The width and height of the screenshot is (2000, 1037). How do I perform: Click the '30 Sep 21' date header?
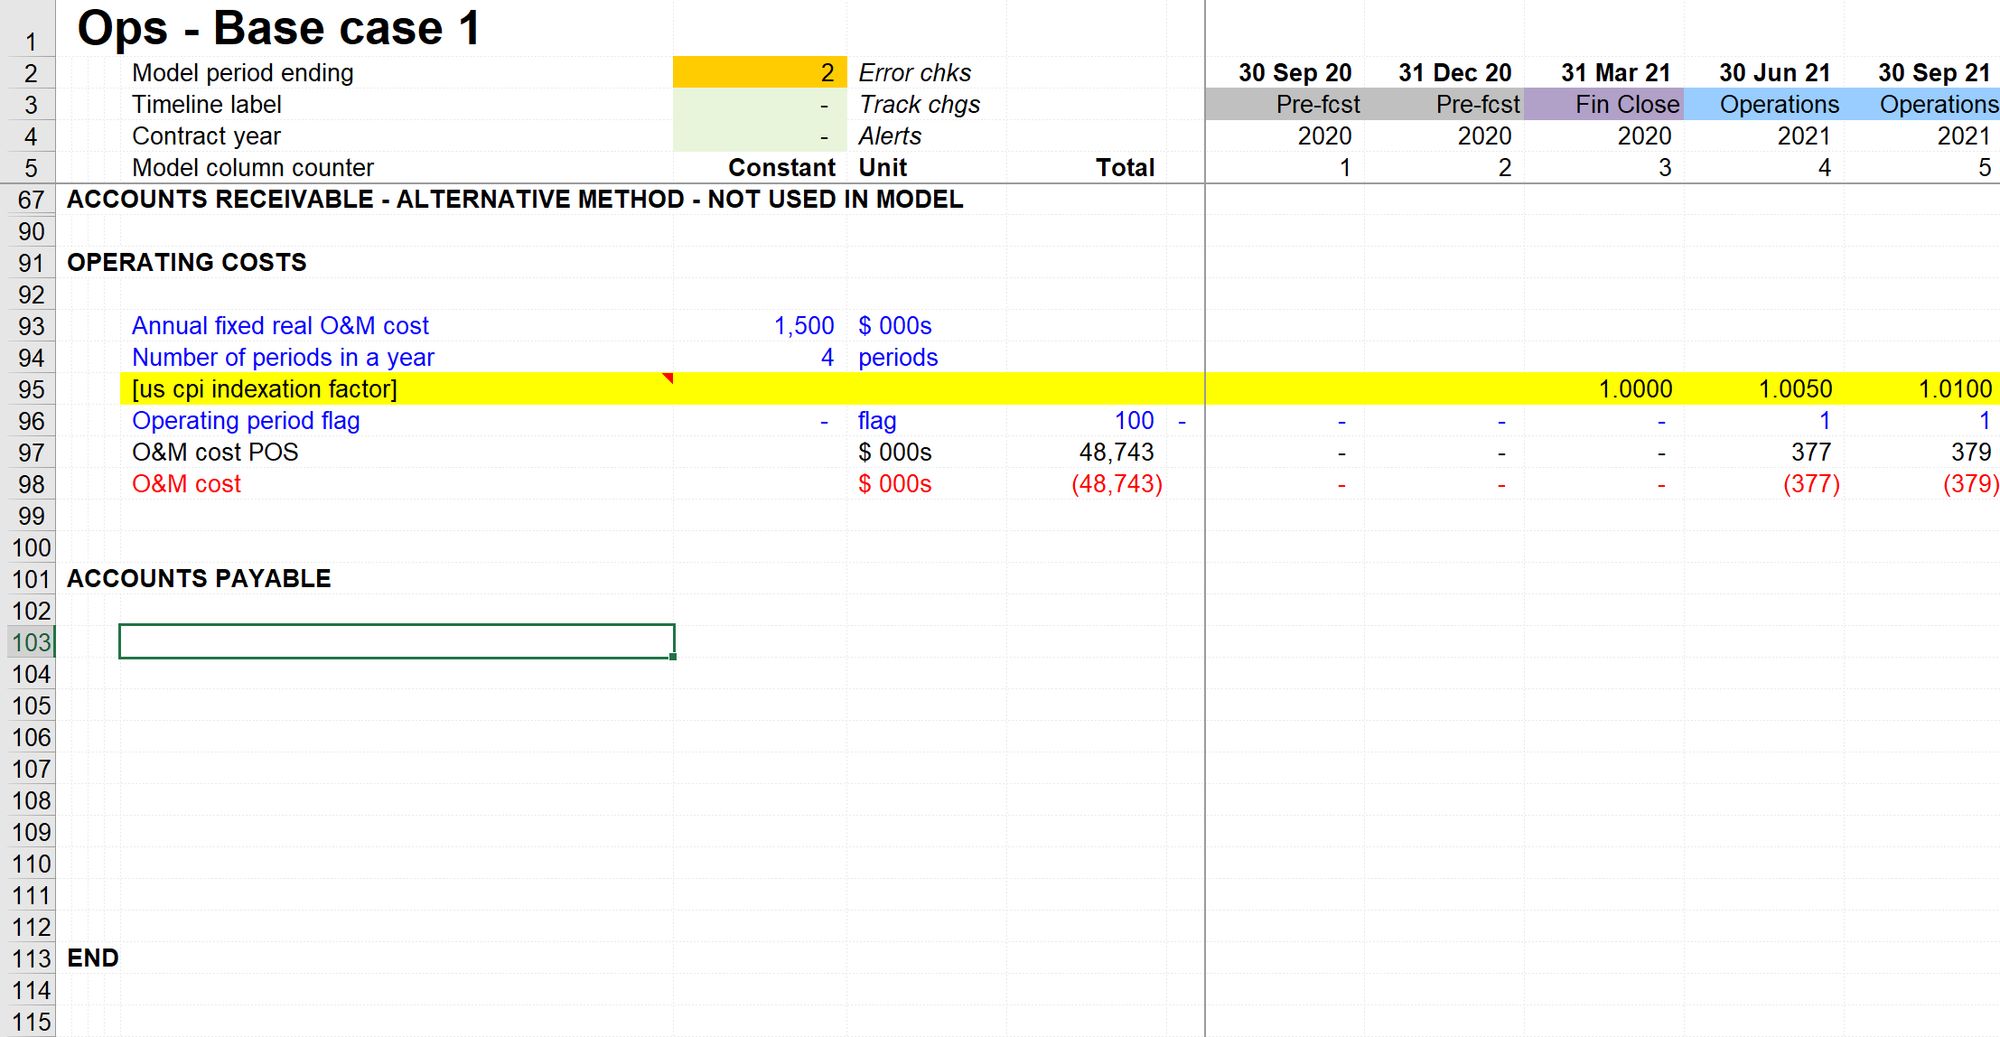coord(1935,73)
